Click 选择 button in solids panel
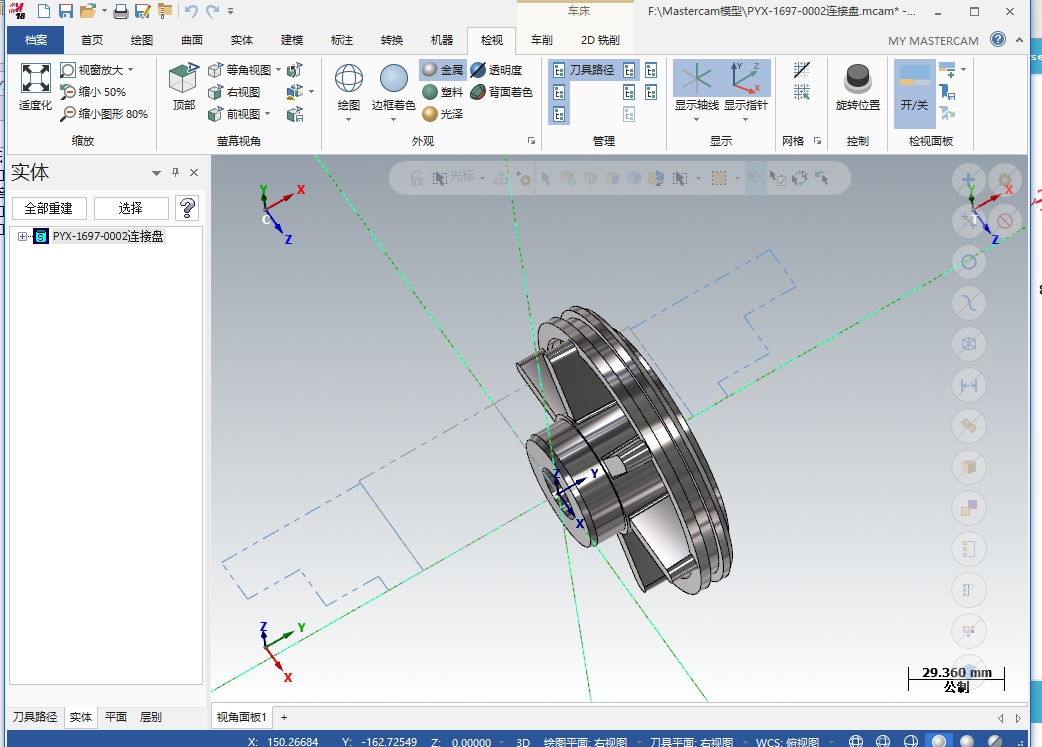Image resolution: width=1042 pixels, height=747 pixels. (x=131, y=209)
